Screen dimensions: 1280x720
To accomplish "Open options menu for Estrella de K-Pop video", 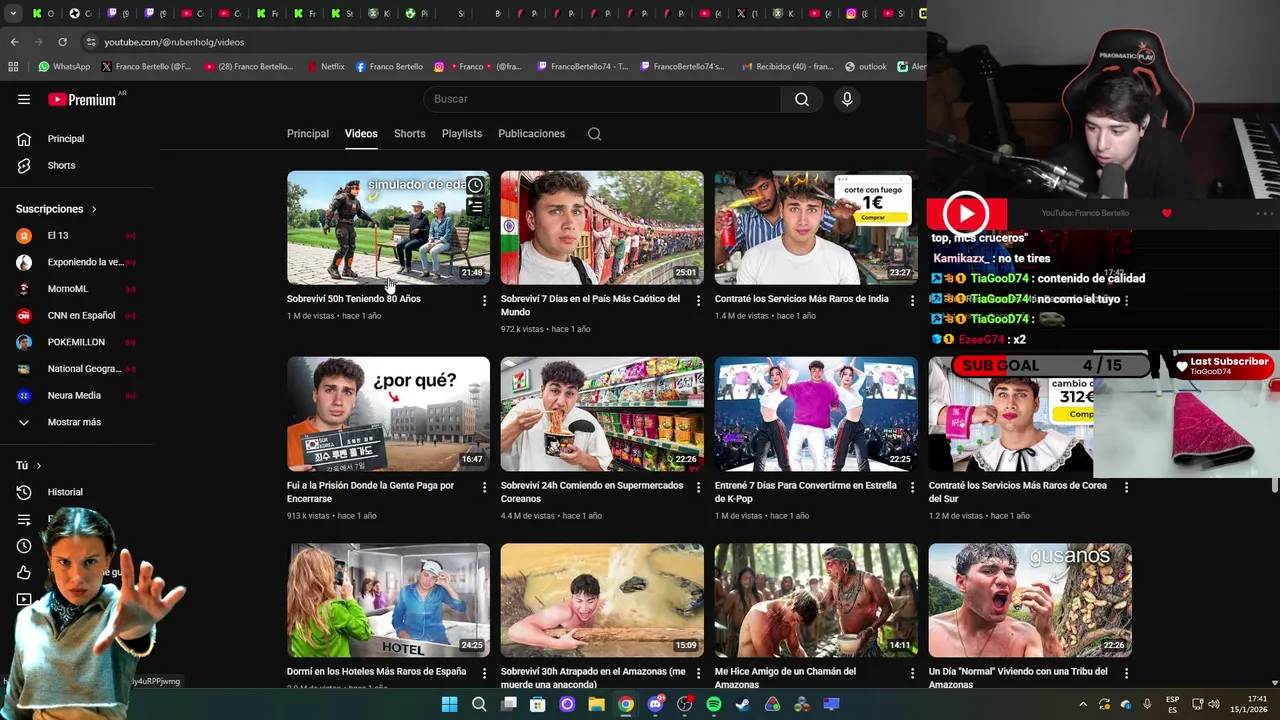I will click(912, 488).
